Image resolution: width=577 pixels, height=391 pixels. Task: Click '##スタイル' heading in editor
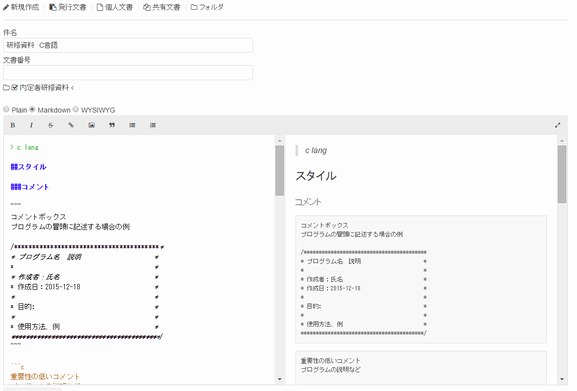click(29, 167)
